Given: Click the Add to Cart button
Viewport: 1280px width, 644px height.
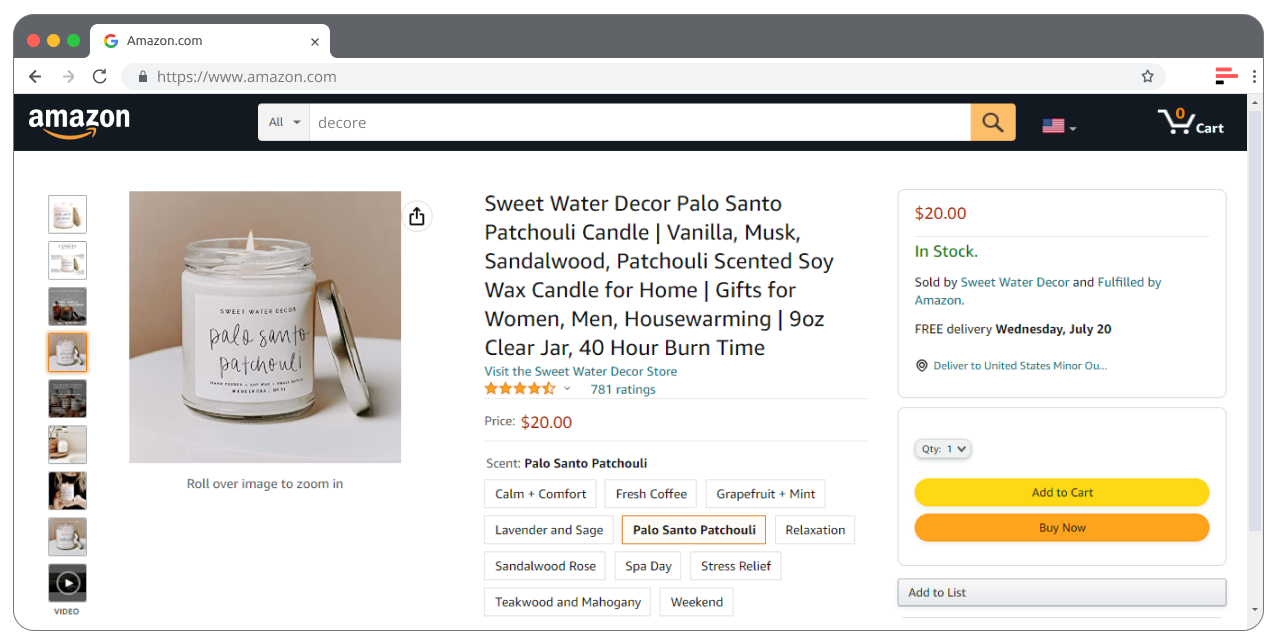Looking at the screenshot, I should [x=1061, y=492].
